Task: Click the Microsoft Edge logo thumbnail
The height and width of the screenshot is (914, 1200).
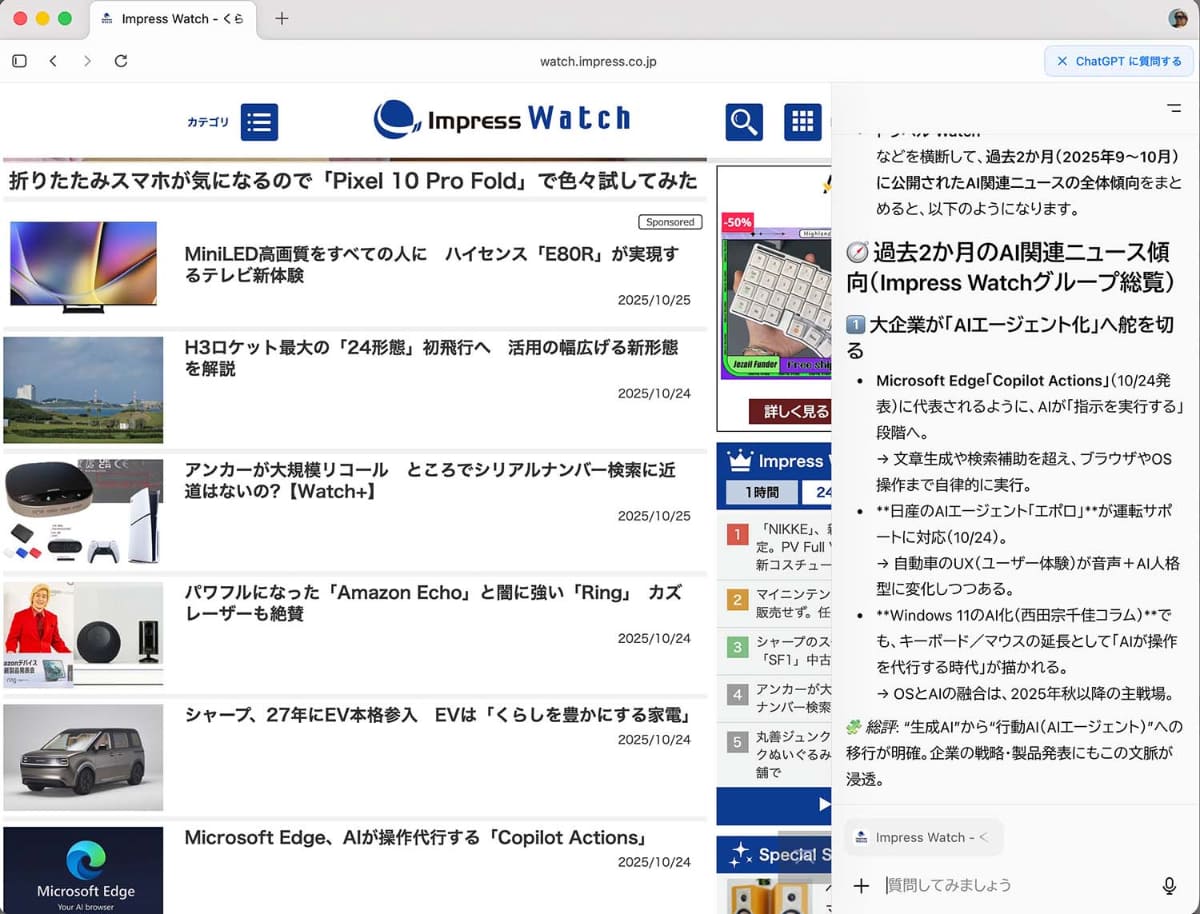Action: (x=83, y=869)
